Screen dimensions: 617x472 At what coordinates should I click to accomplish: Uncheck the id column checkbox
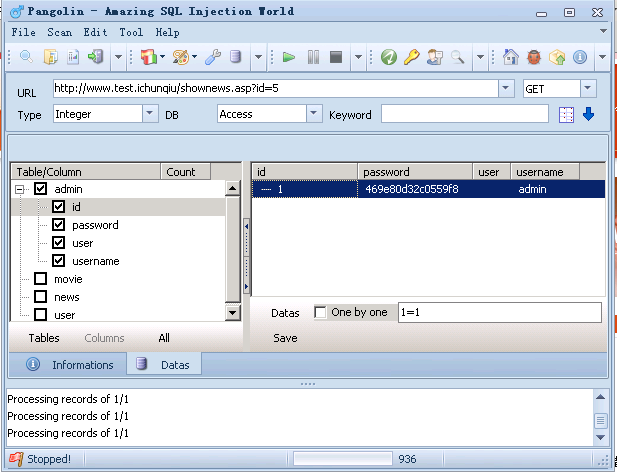59,206
